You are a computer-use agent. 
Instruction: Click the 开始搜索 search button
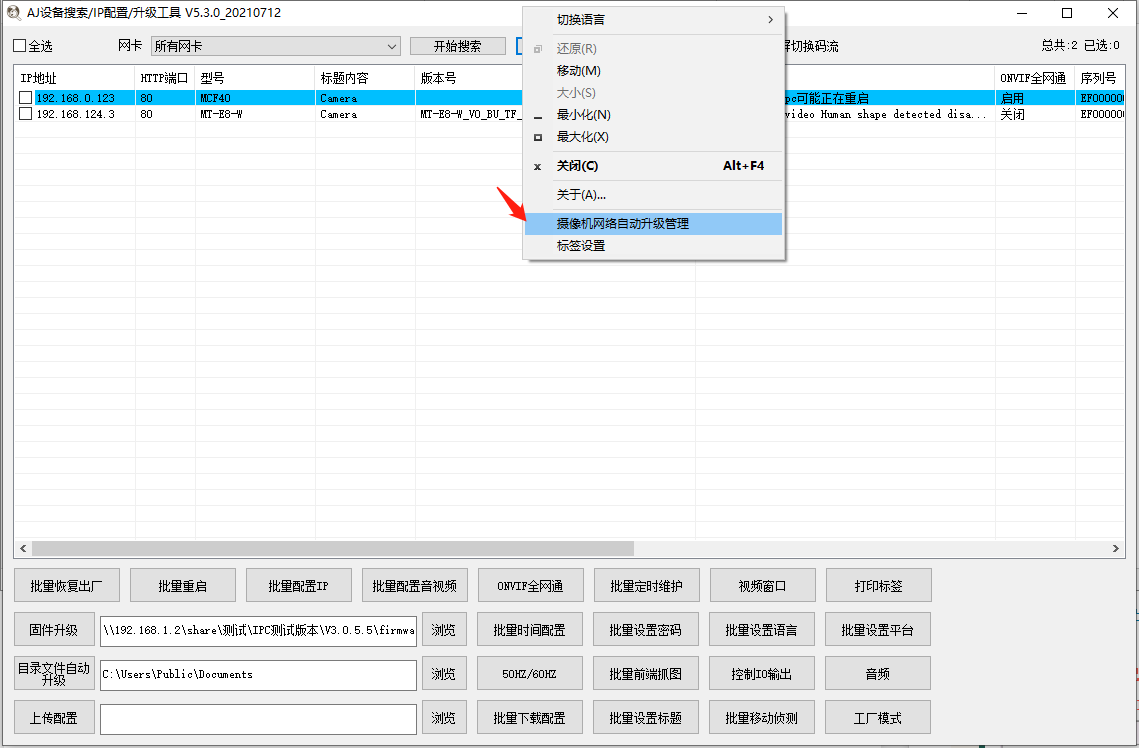[457, 45]
